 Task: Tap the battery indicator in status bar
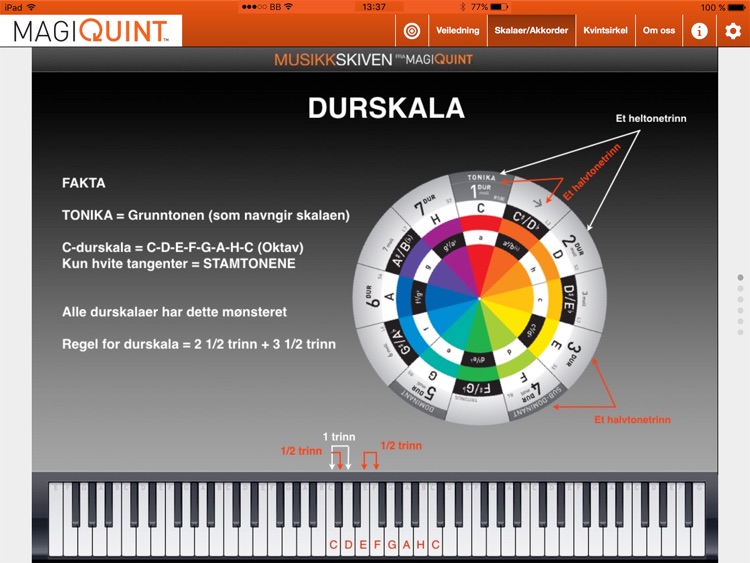(x=738, y=7)
